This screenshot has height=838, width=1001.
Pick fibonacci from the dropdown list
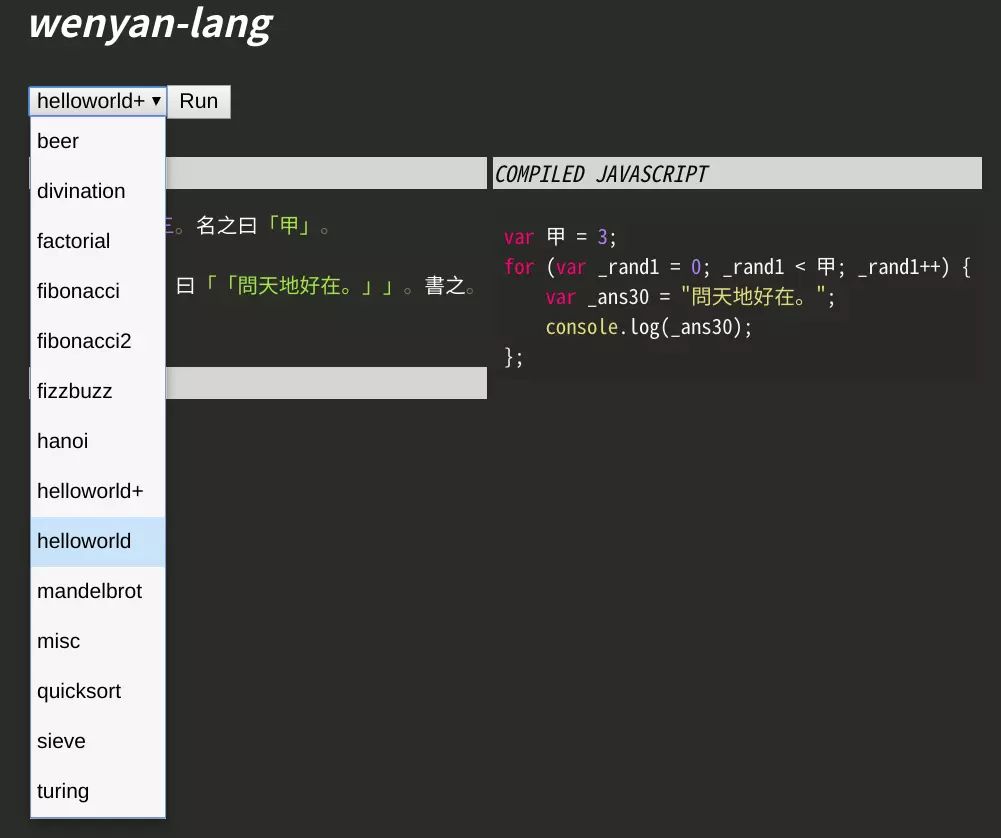tap(98, 291)
